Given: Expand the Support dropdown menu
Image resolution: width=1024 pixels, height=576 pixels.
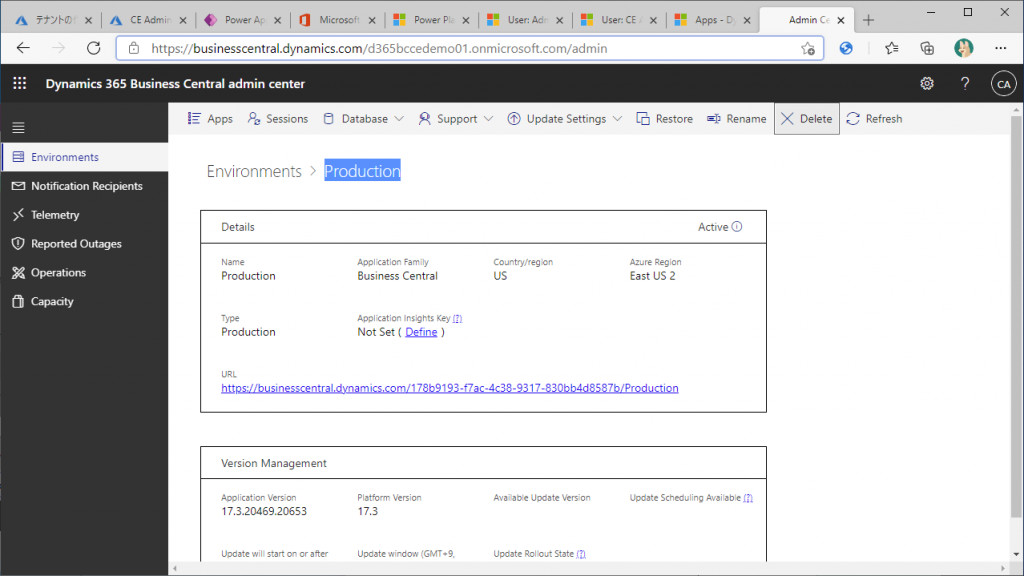Looking at the screenshot, I should [x=455, y=119].
